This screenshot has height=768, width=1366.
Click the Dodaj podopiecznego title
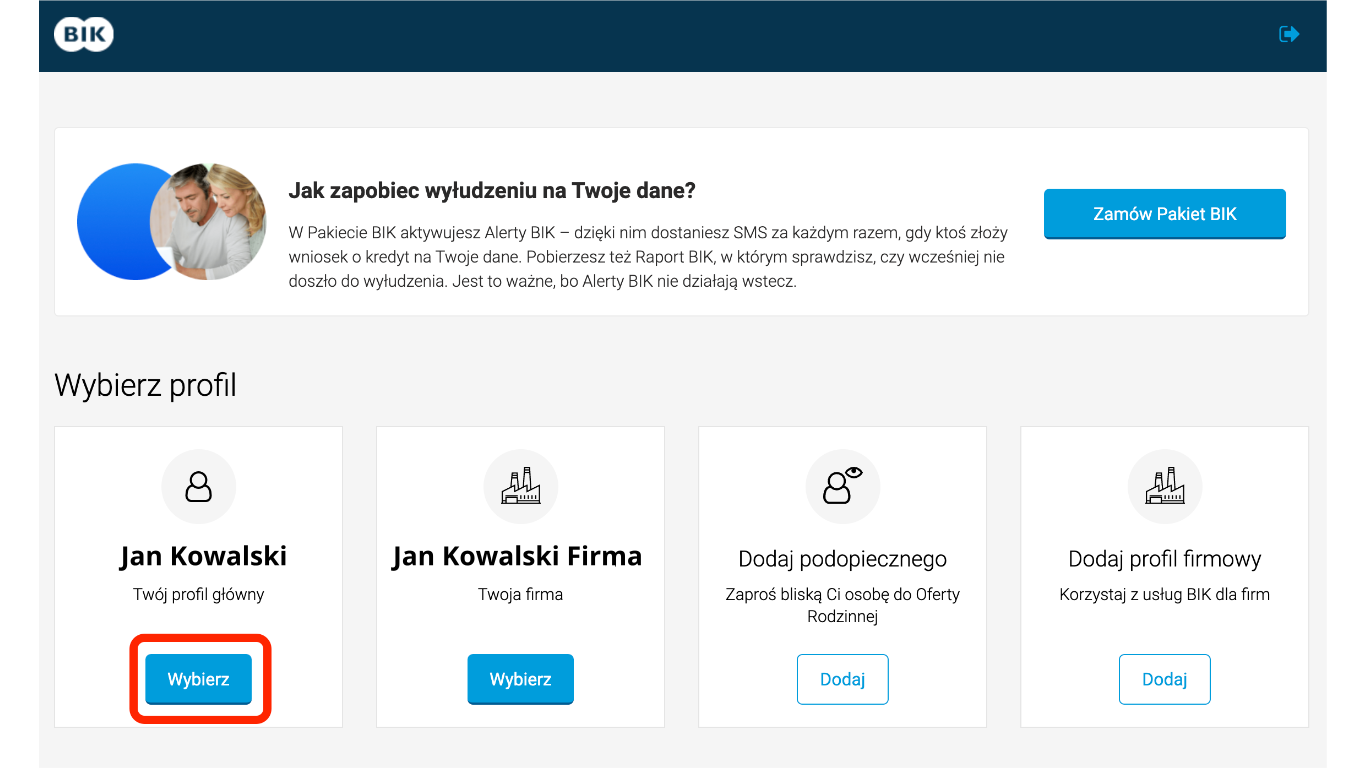(843, 559)
